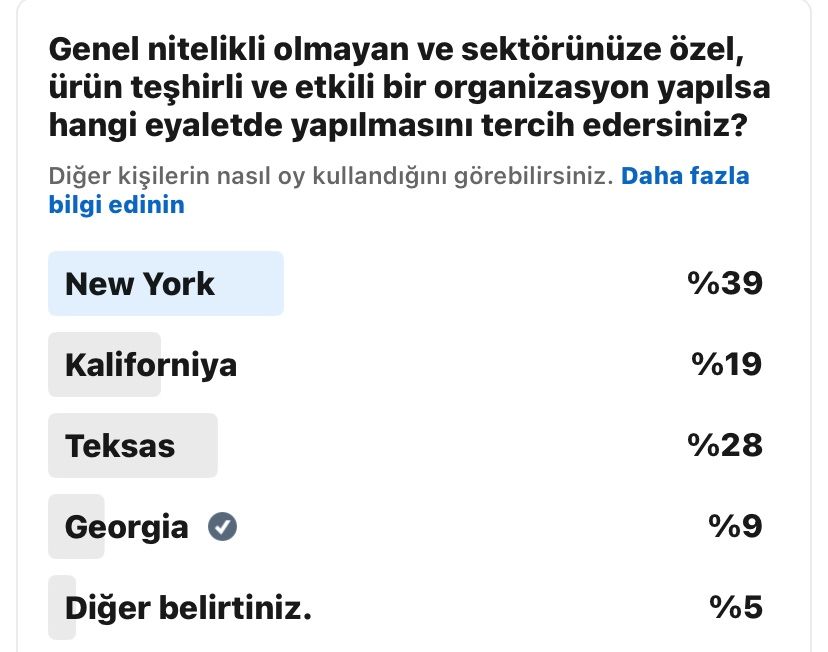828x652 pixels.
Task: Click the blue New York result bar
Action: [250, 284]
